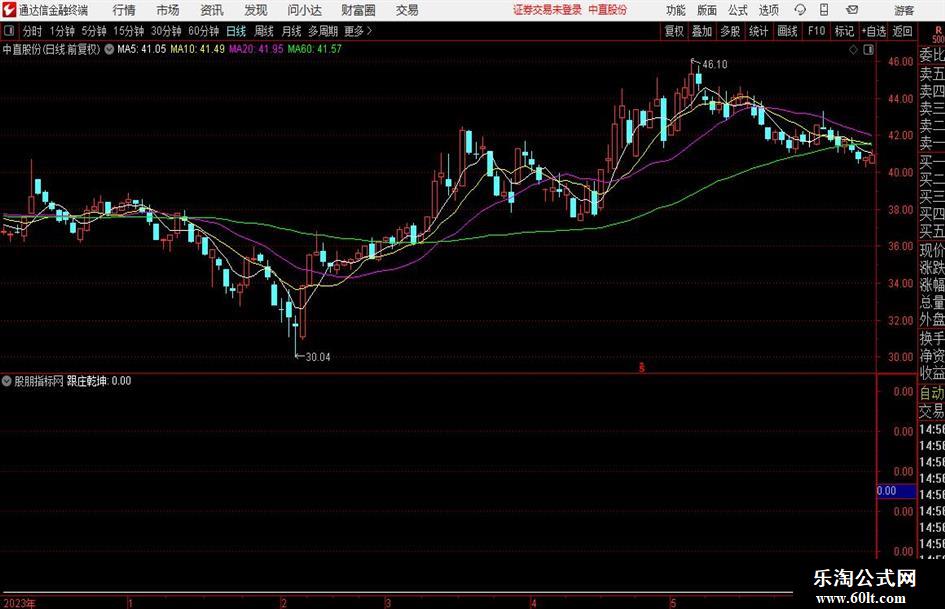Viewport: 945px width, 609px height.
Task: Open the 发现 menu
Action: (x=256, y=10)
